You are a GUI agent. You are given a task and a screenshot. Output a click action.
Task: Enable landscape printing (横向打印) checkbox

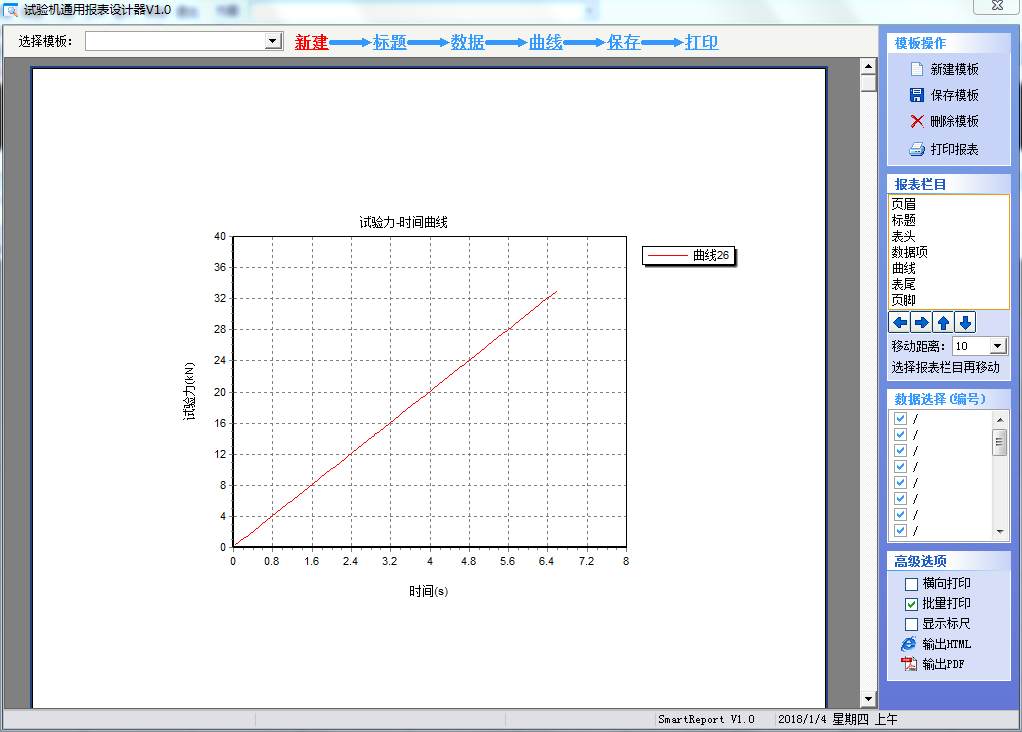911,584
